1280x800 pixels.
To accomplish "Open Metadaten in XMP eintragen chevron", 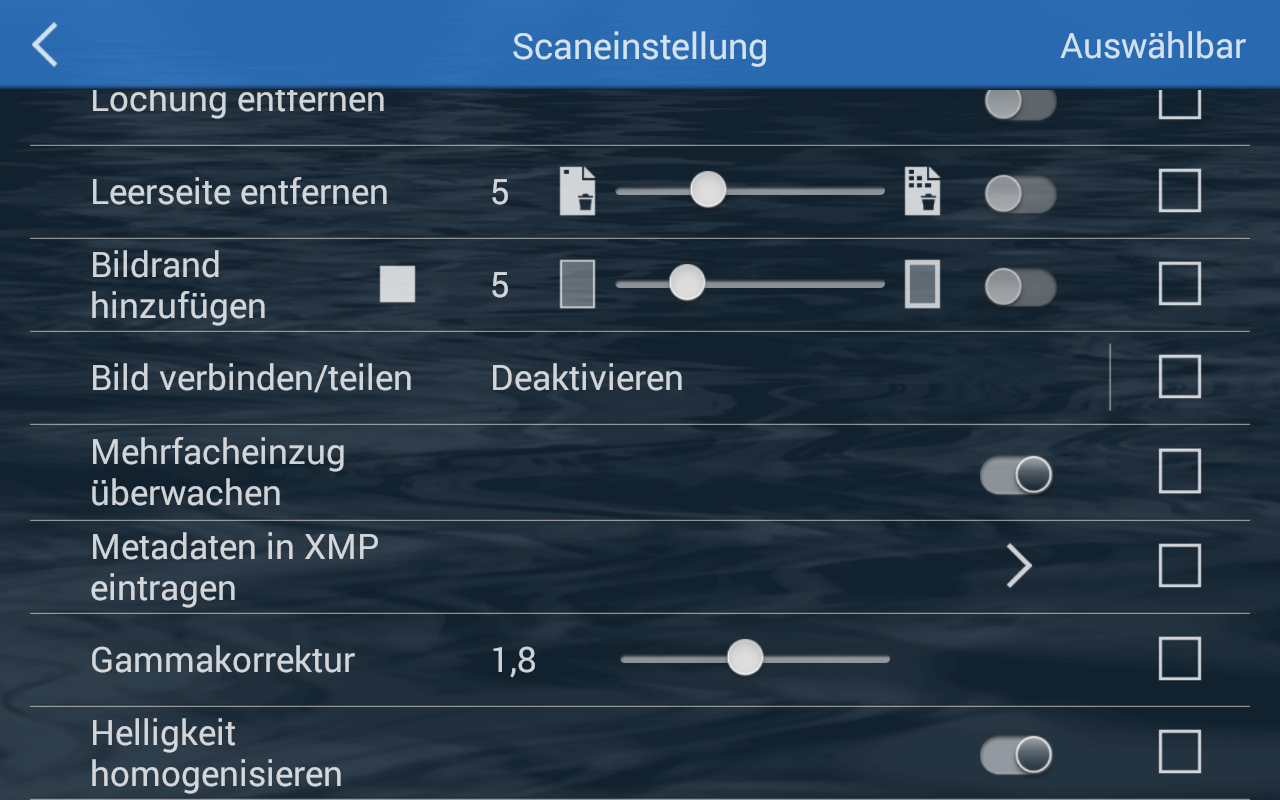I will pyautogui.click(x=1019, y=566).
